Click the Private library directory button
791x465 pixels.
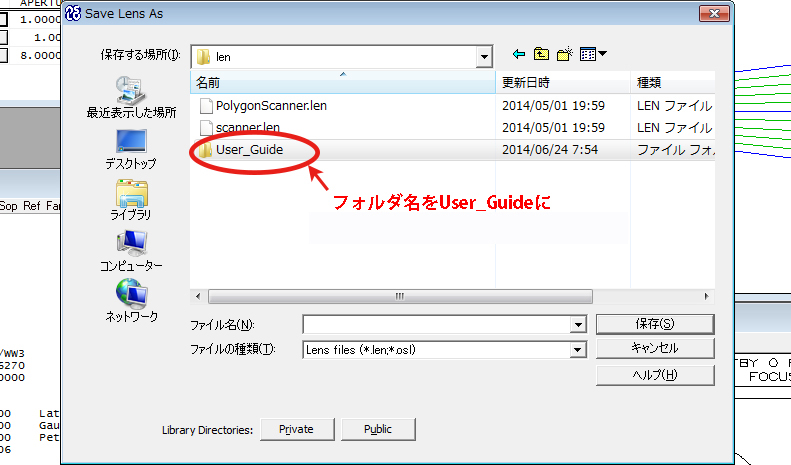pyautogui.click(x=297, y=429)
